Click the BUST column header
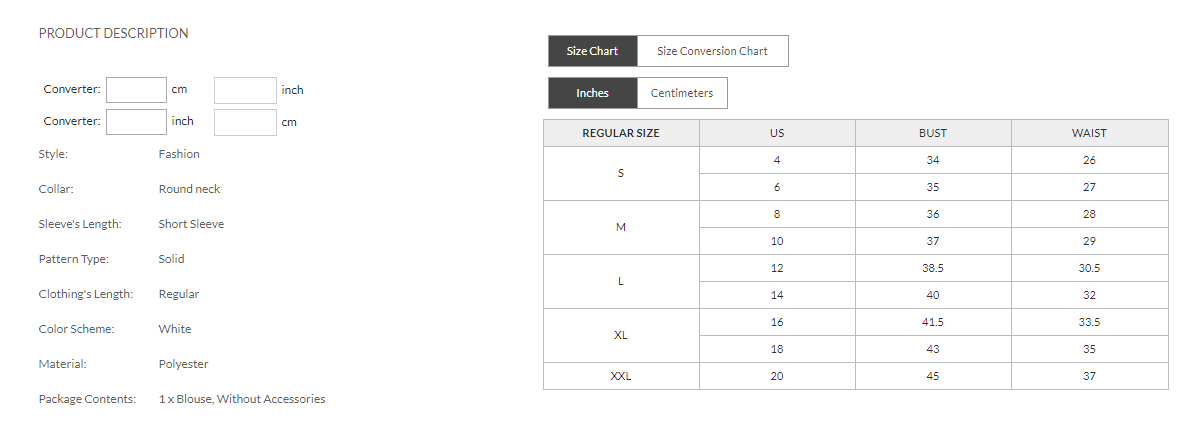Viewport: 1192px width, 423px height. 933,133
